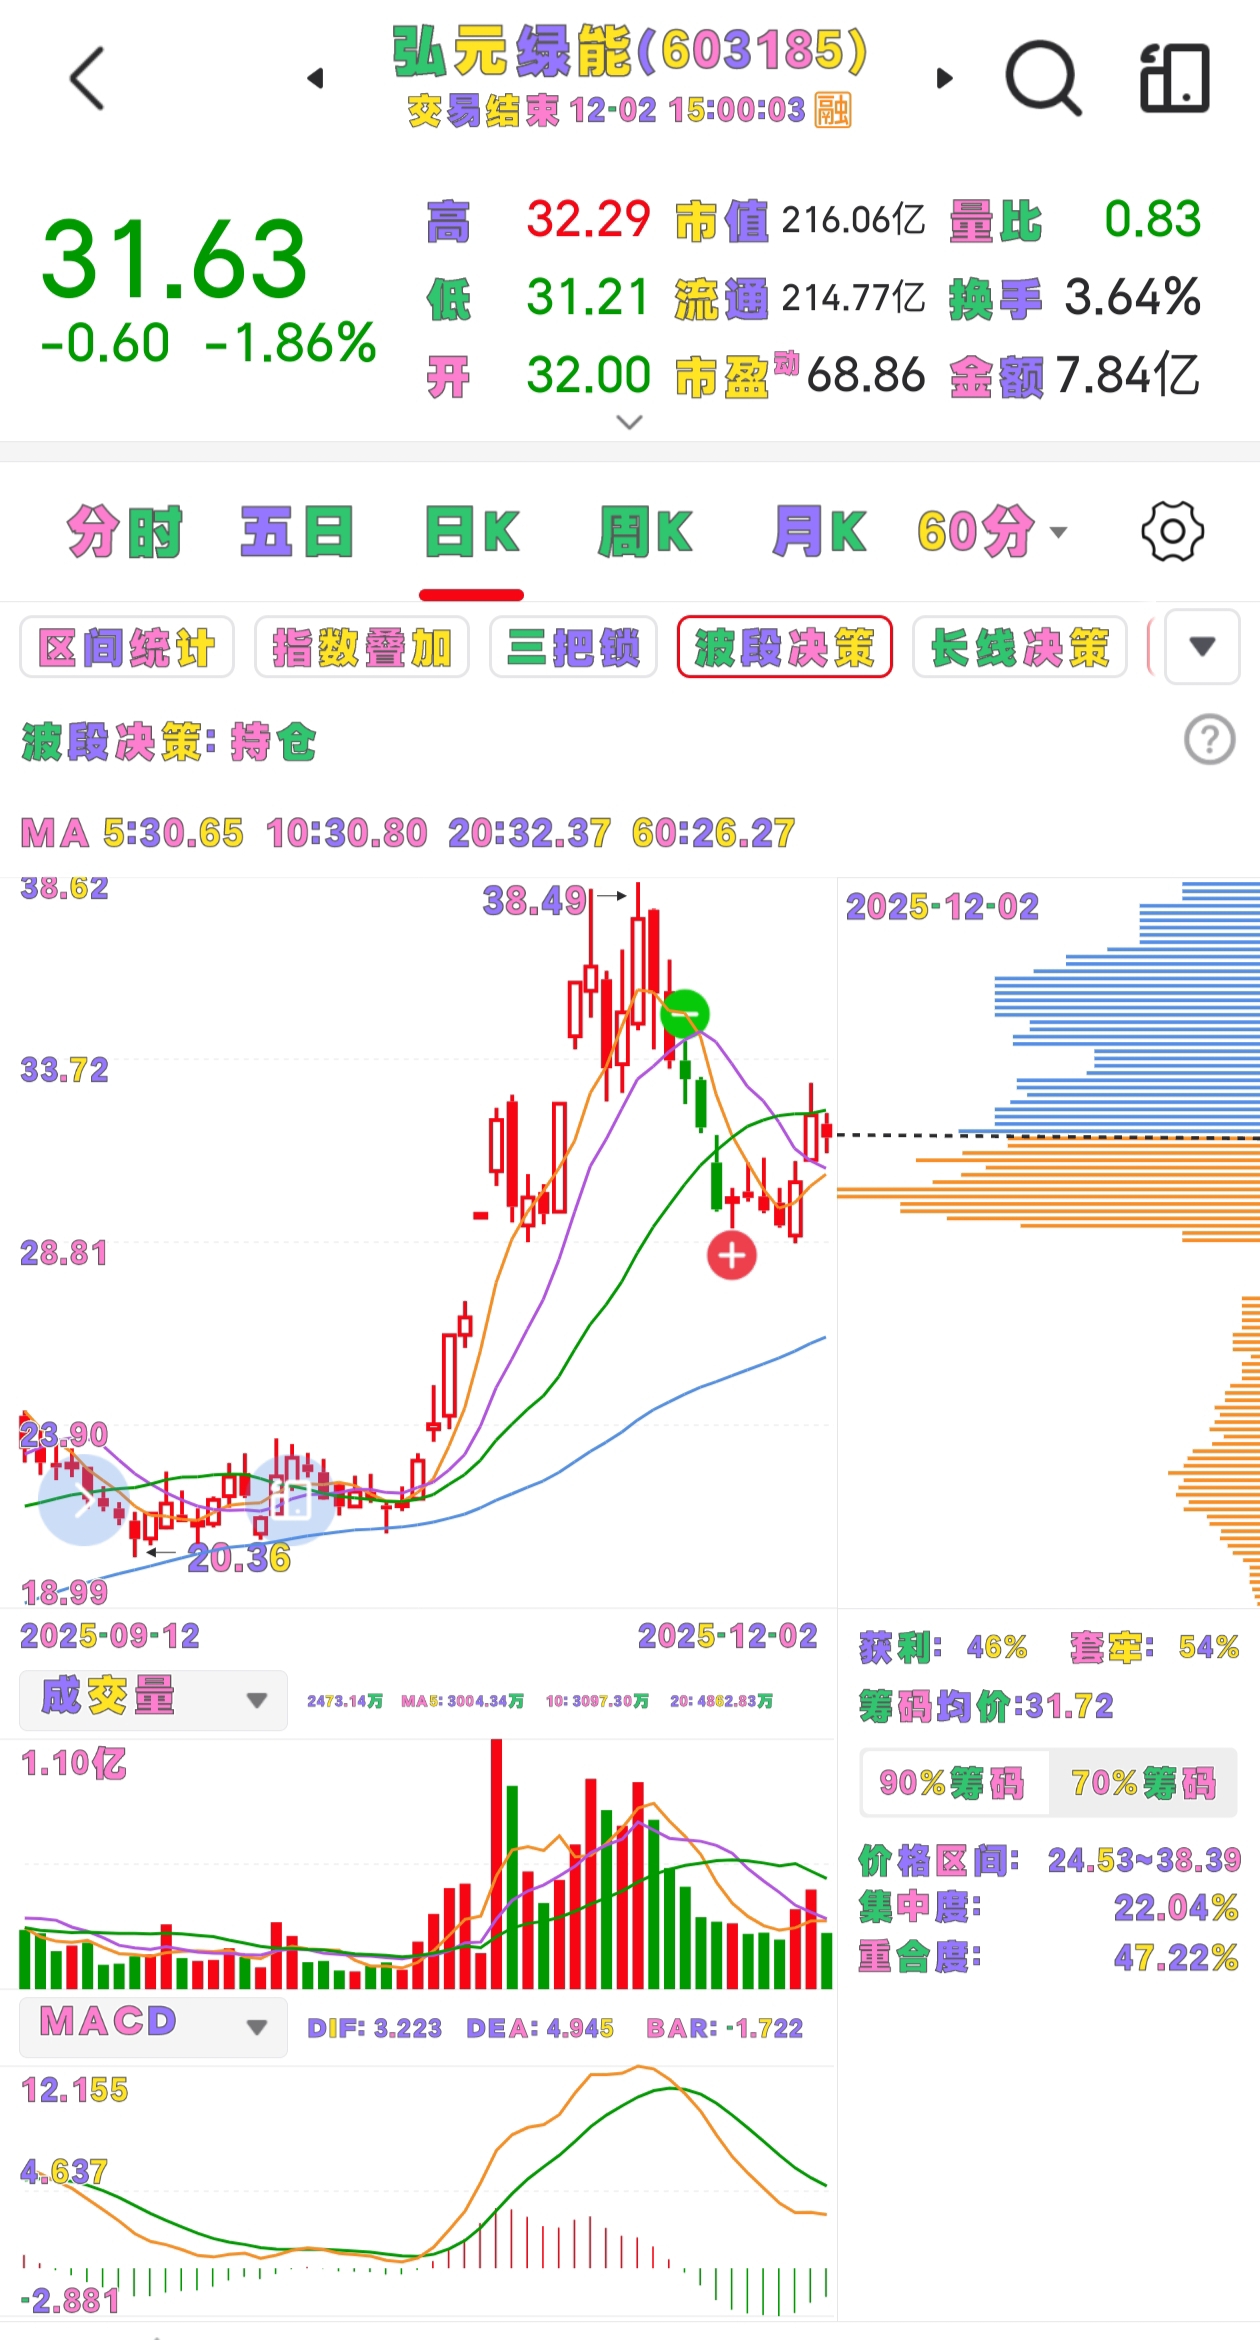This screenshot has width=1260, height=2340.
Task: Tap the 波段决策: 持仓 status text
Action: click(x=168, y=742)
